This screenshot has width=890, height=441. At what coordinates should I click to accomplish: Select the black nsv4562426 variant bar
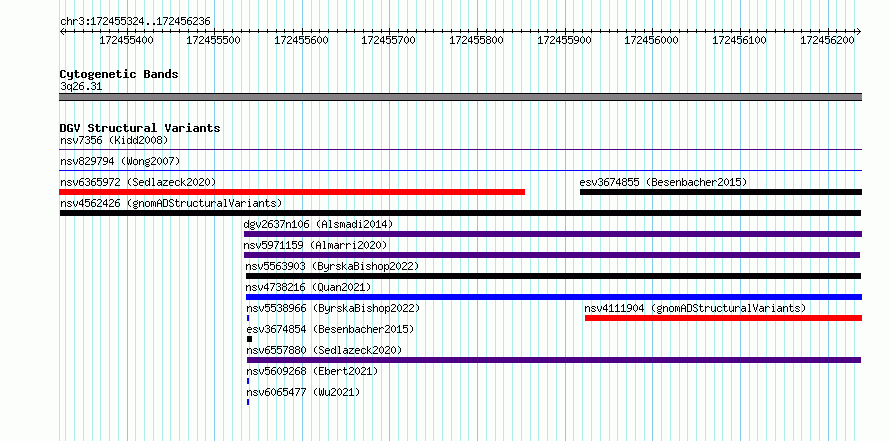click(460, 213)
